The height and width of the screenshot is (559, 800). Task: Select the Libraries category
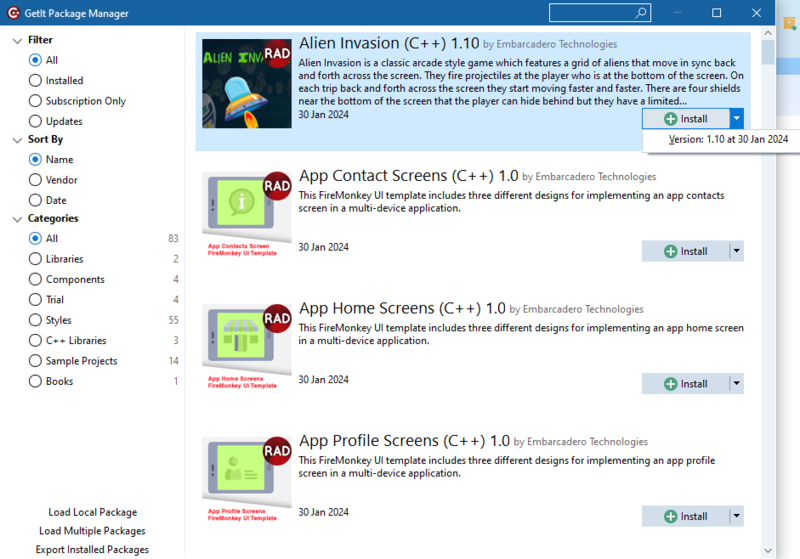point(35,259)
